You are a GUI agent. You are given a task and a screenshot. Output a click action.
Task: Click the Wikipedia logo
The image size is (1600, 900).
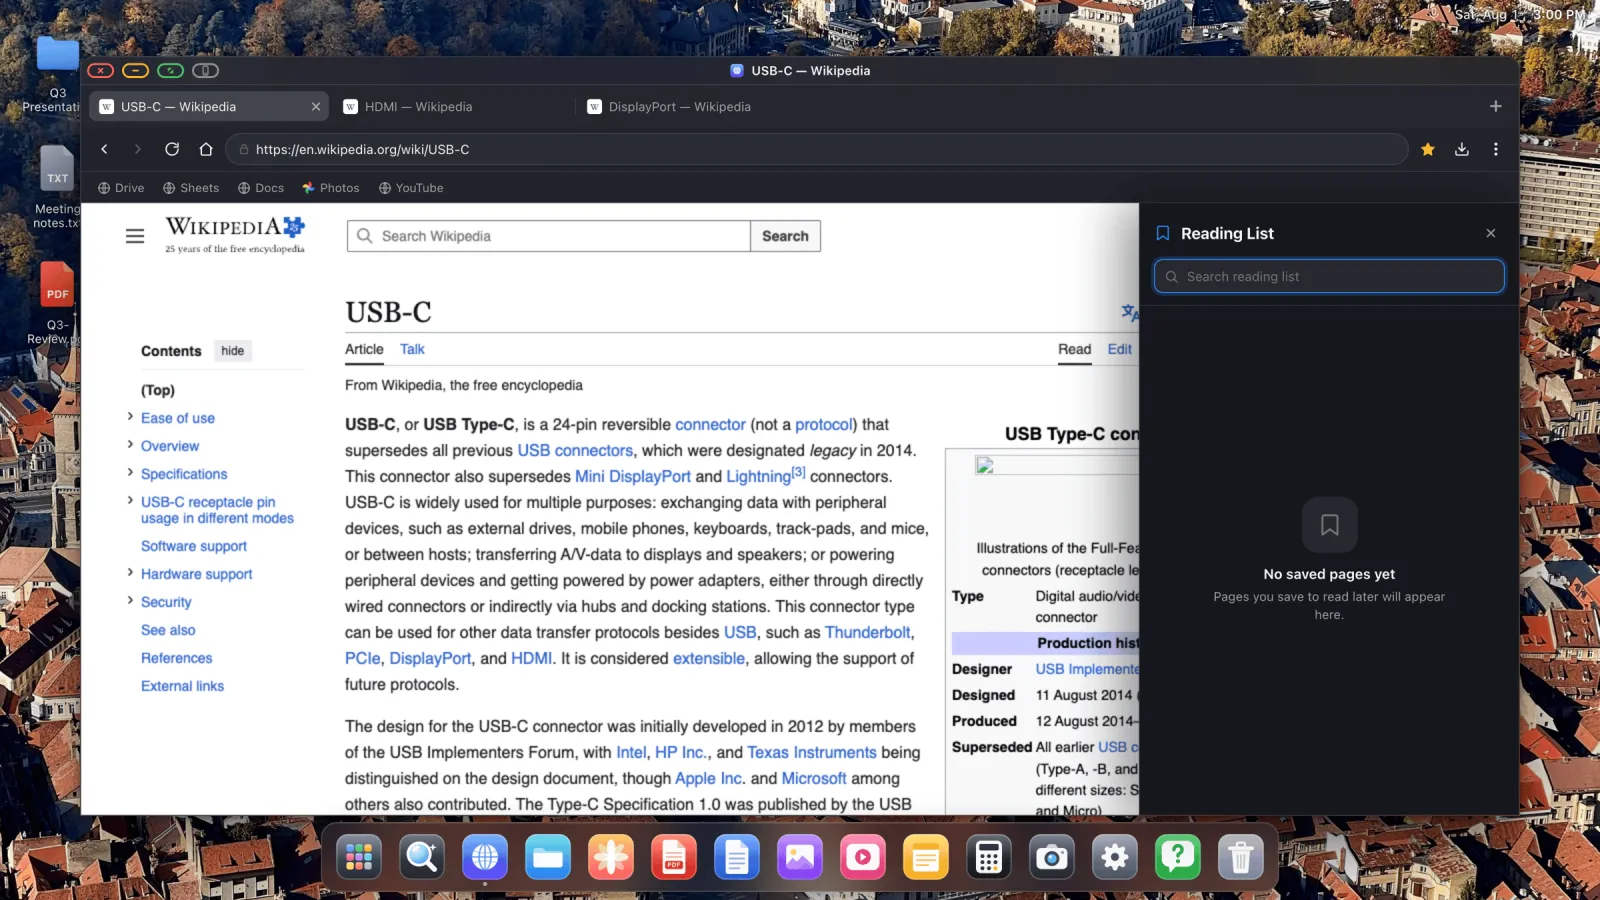[235, 234]
